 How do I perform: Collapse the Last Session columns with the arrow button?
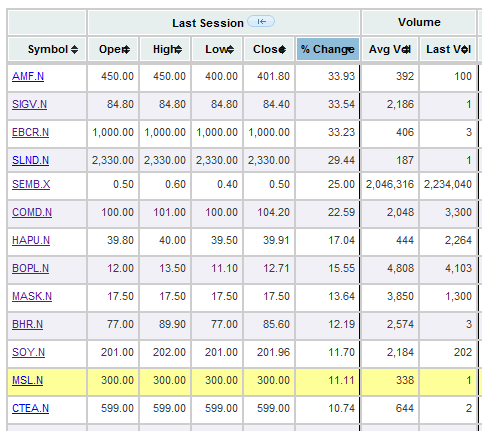pos(261,22)
